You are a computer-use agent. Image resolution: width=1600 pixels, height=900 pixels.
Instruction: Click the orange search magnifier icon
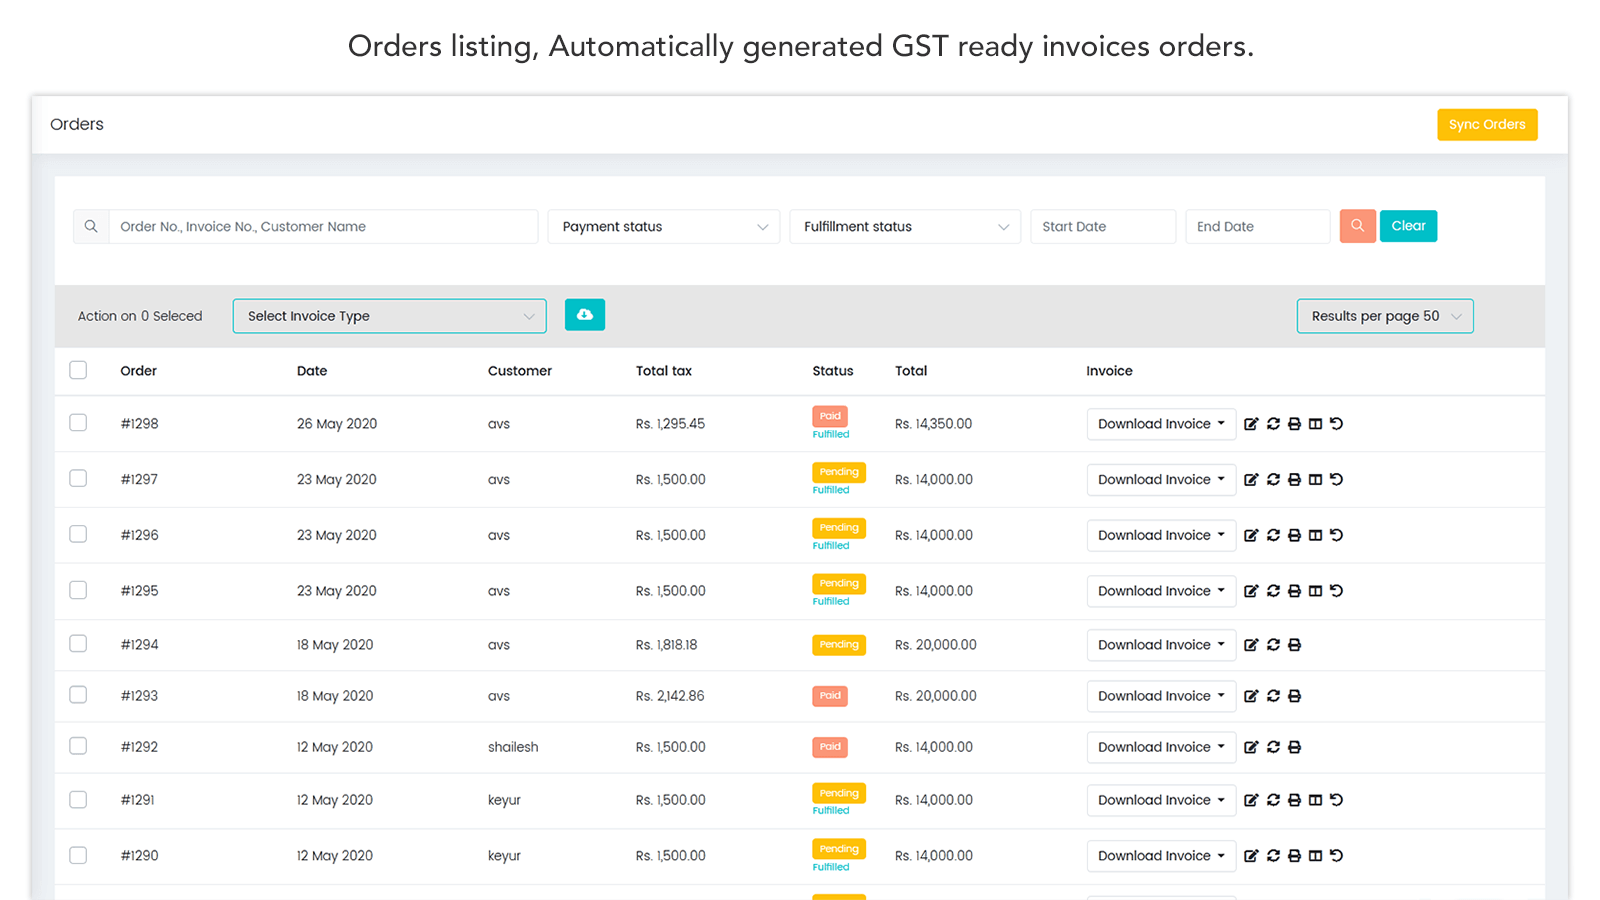tap(1357, 226)
